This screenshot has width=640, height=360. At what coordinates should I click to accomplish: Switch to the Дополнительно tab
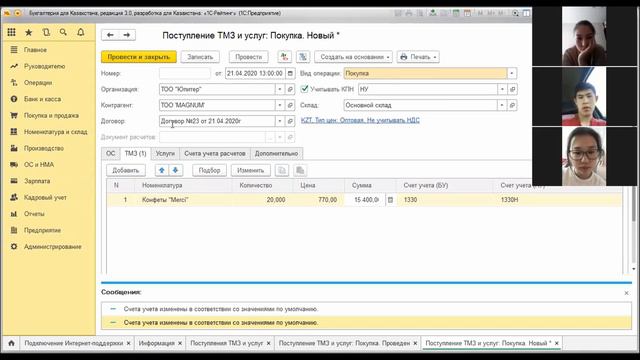point(276,153)
